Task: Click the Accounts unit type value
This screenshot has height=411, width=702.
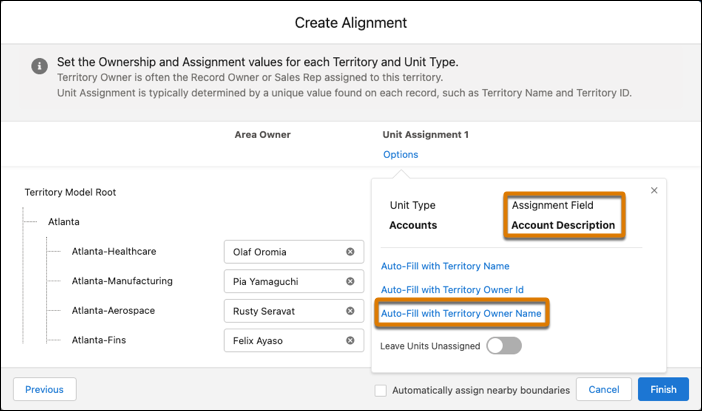Action: [413, 225]
